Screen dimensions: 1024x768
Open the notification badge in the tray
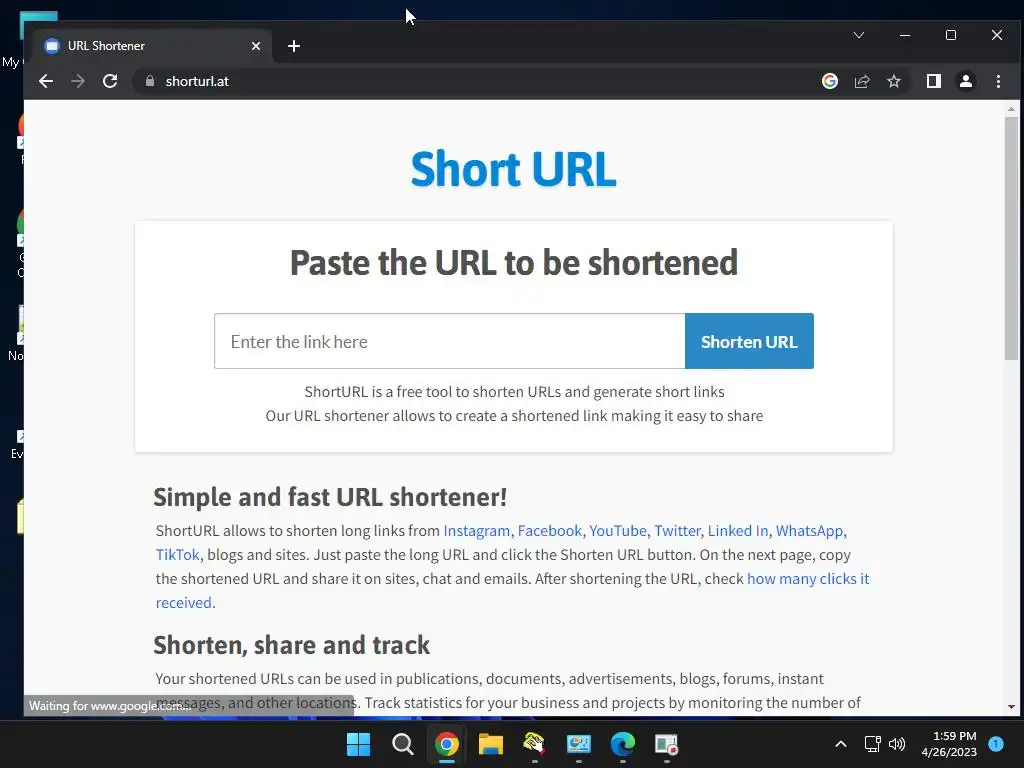[996, 744]
